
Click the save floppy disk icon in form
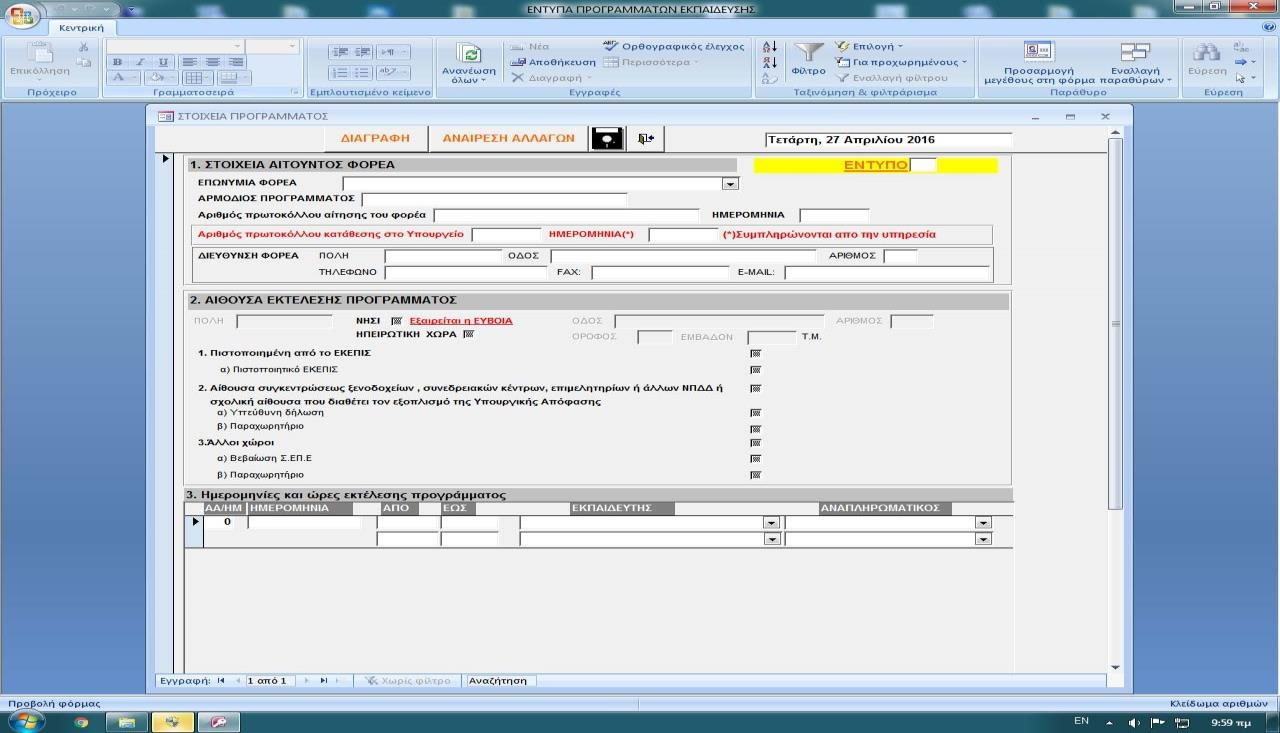click(x=607, y=139)
